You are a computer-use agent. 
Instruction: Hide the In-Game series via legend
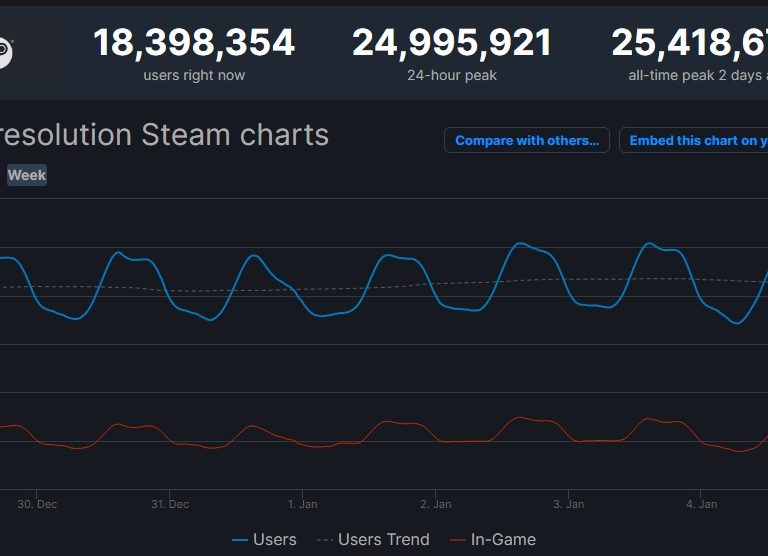[503, 539]
